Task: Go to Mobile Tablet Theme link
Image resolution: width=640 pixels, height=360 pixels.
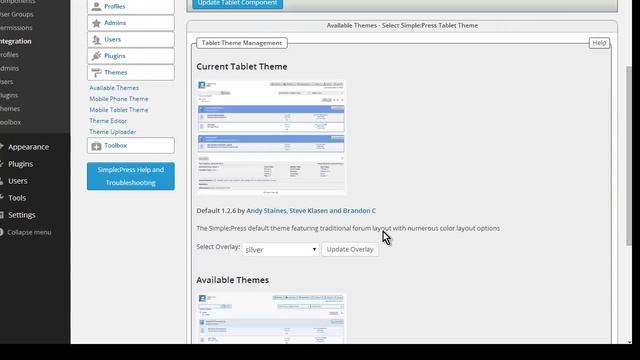Action: [119, 110]
